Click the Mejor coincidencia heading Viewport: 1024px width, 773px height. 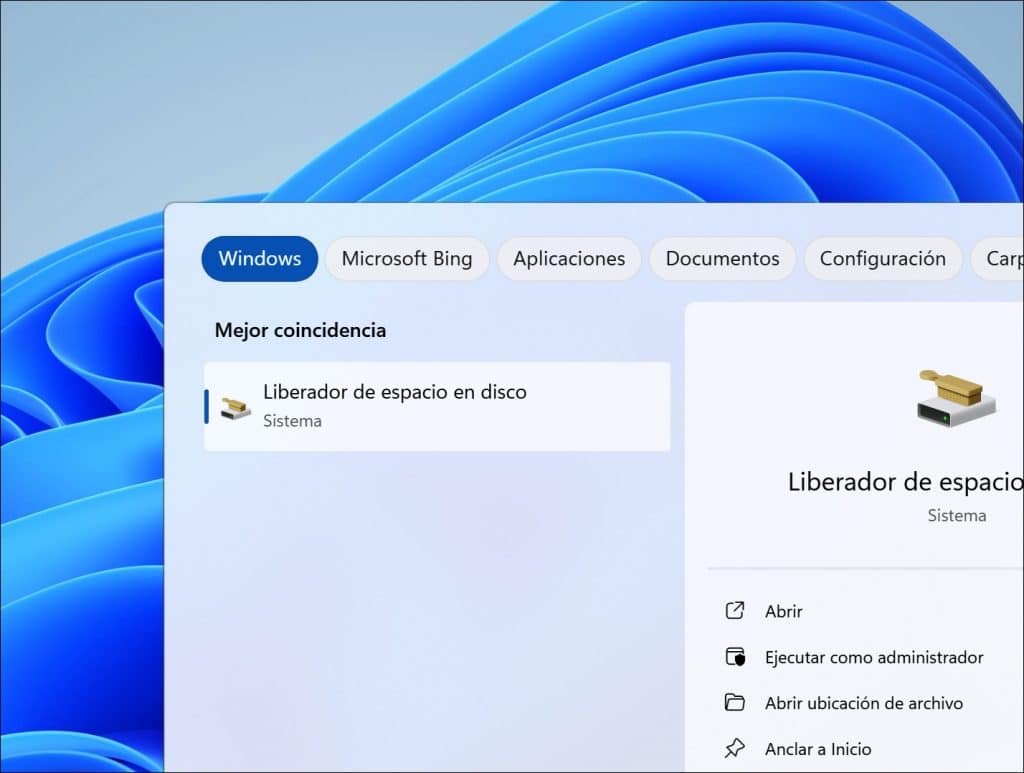pyautogui.click(x=300, y=330)
